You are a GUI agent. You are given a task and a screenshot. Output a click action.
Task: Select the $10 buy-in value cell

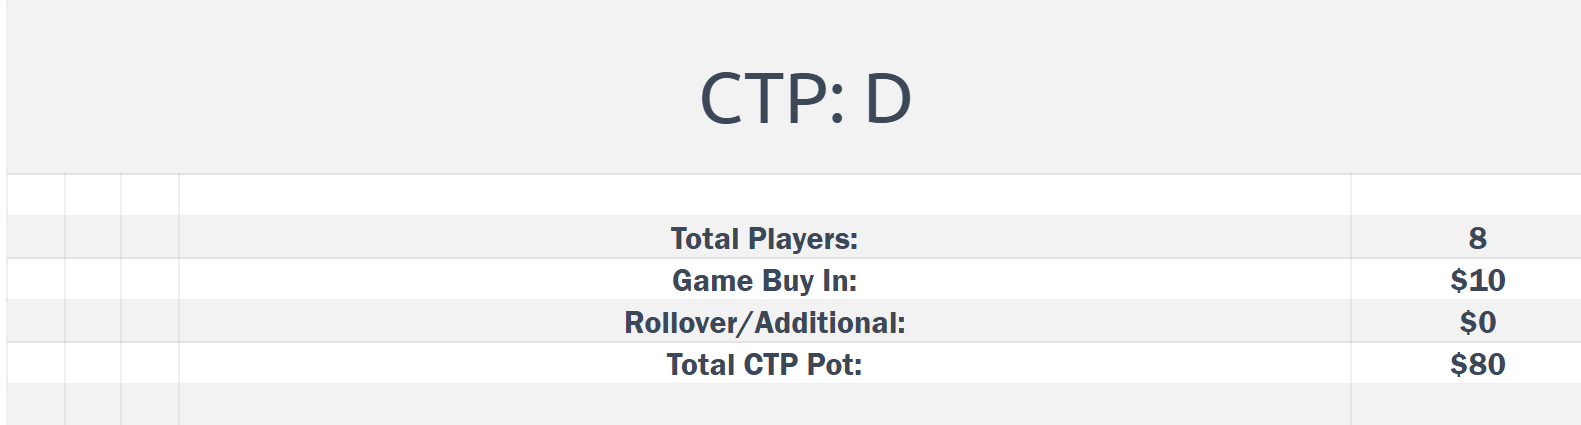pyautogui.click(x=1476, y=280)
